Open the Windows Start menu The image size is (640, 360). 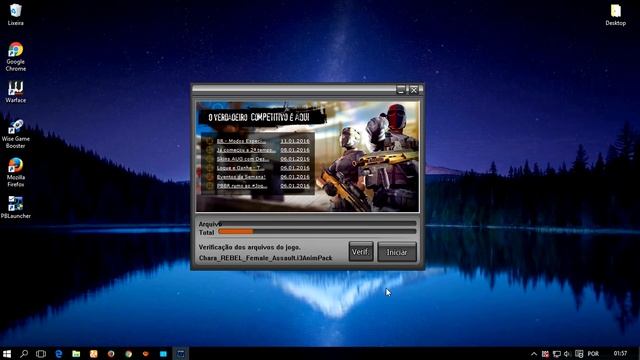(7, 354)
